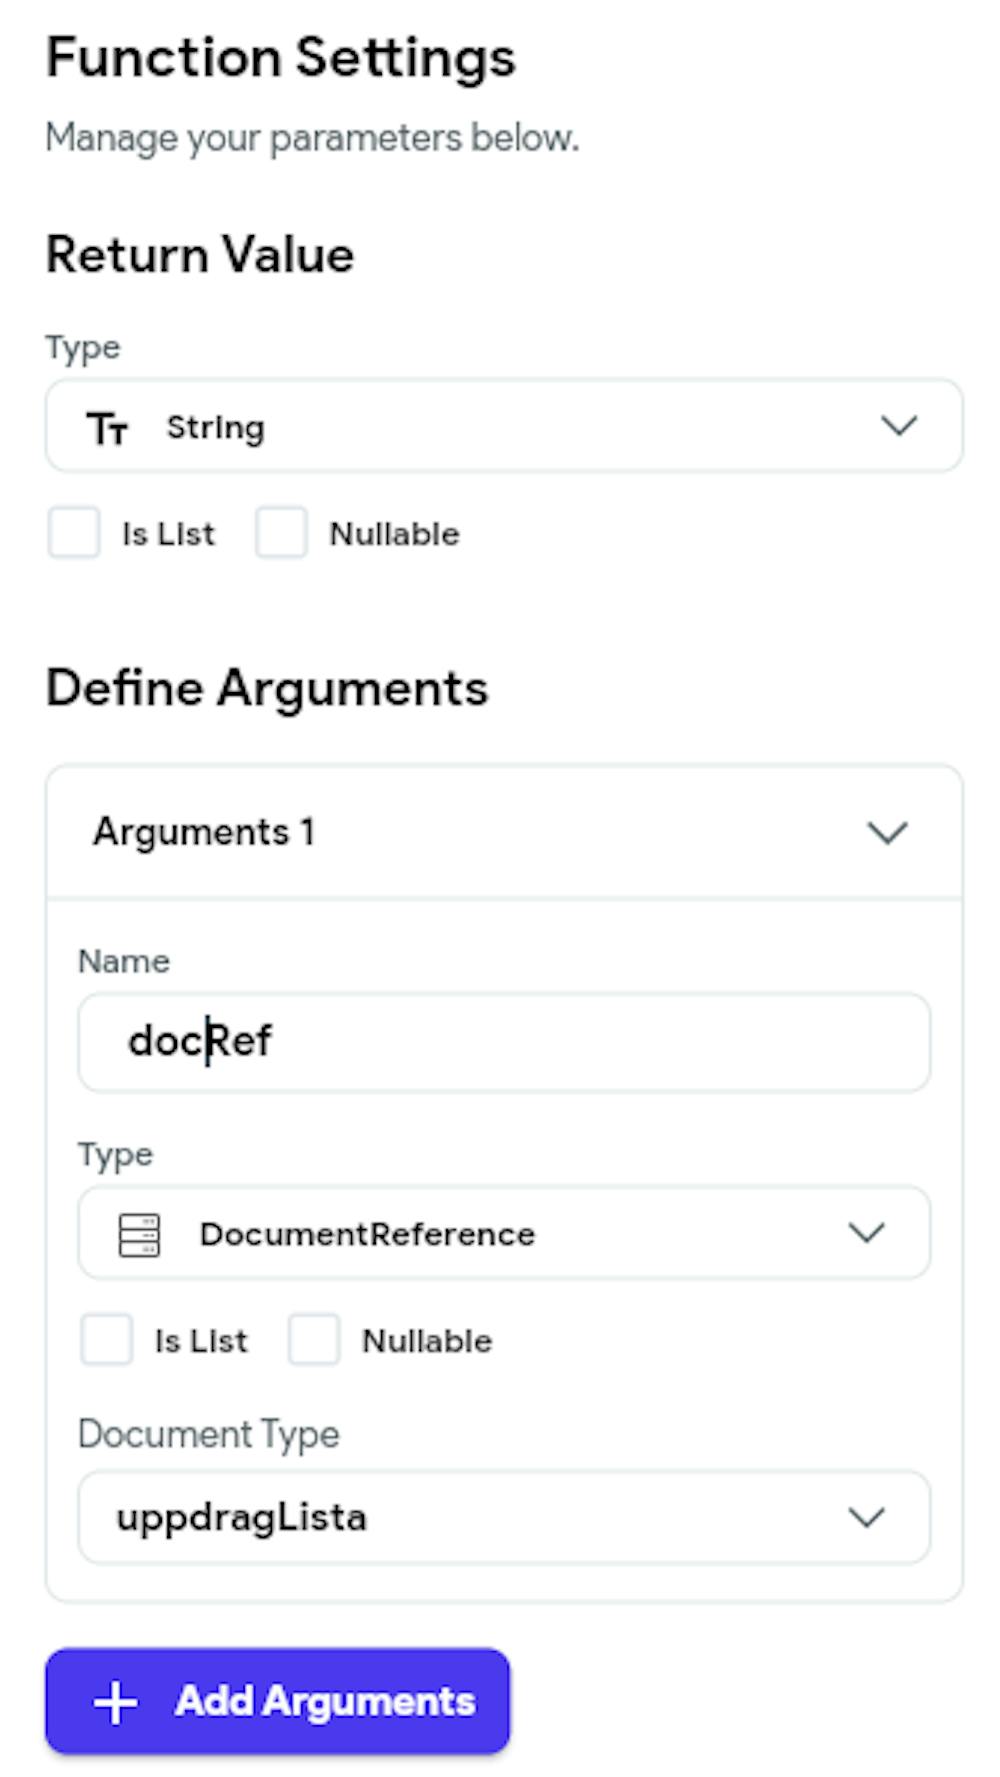Screen dimensions: 1000x1777
Task: Click the chevron arrow in the DocumentReference field
Action: point(866,1232)
